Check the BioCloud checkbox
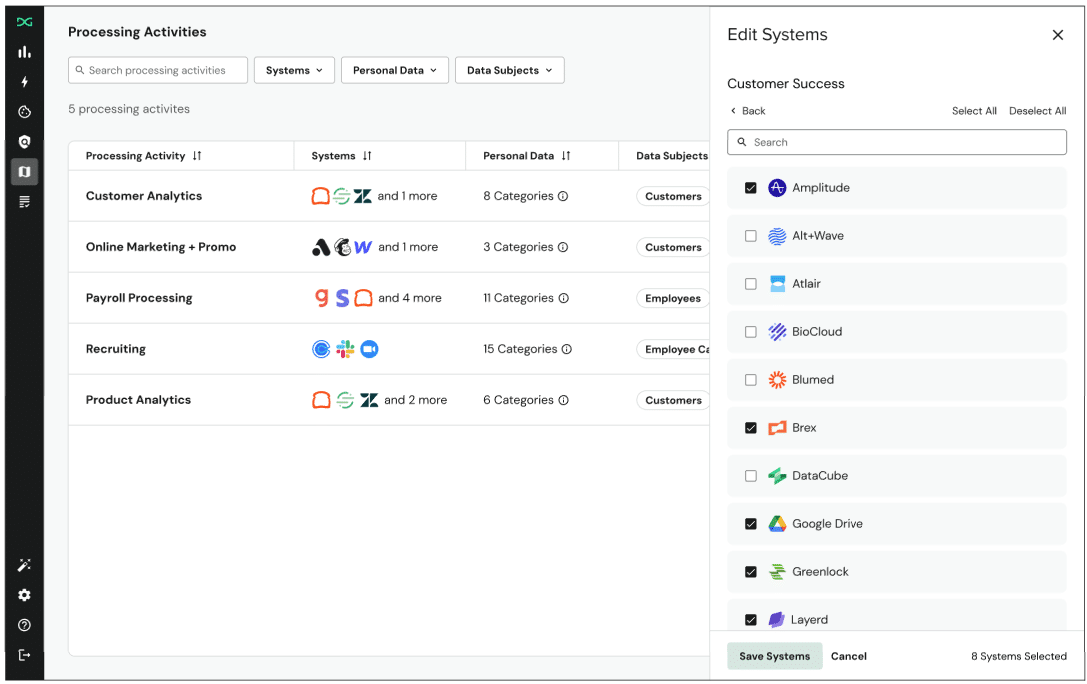This screenshot has width=1087, height=684. tap(751, 332)
